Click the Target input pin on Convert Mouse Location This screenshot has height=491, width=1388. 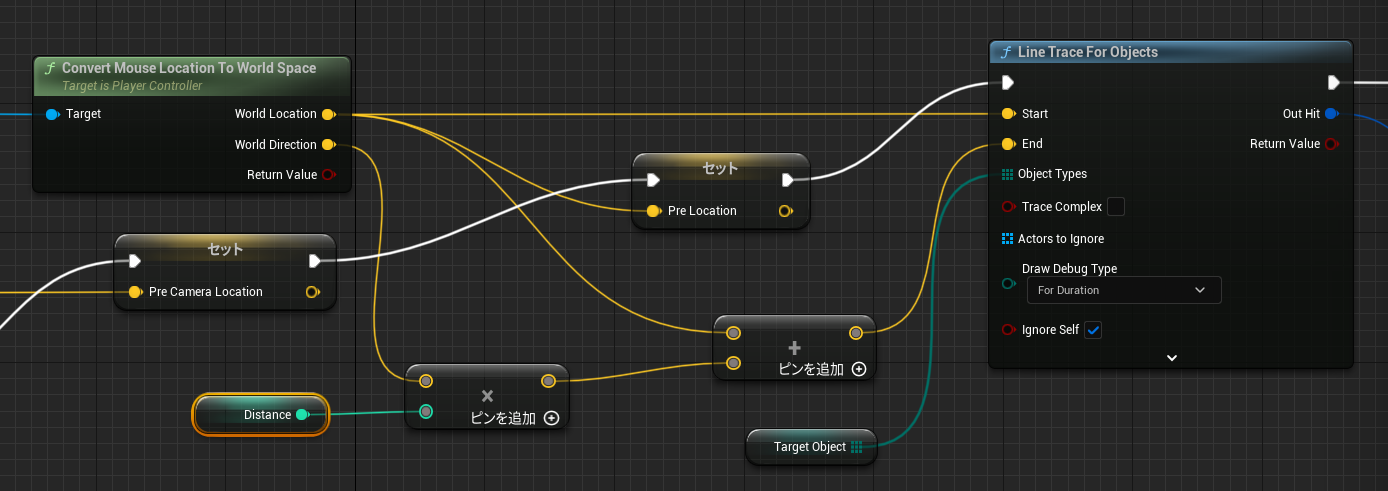pyautogui.click(x=53, y=114)
